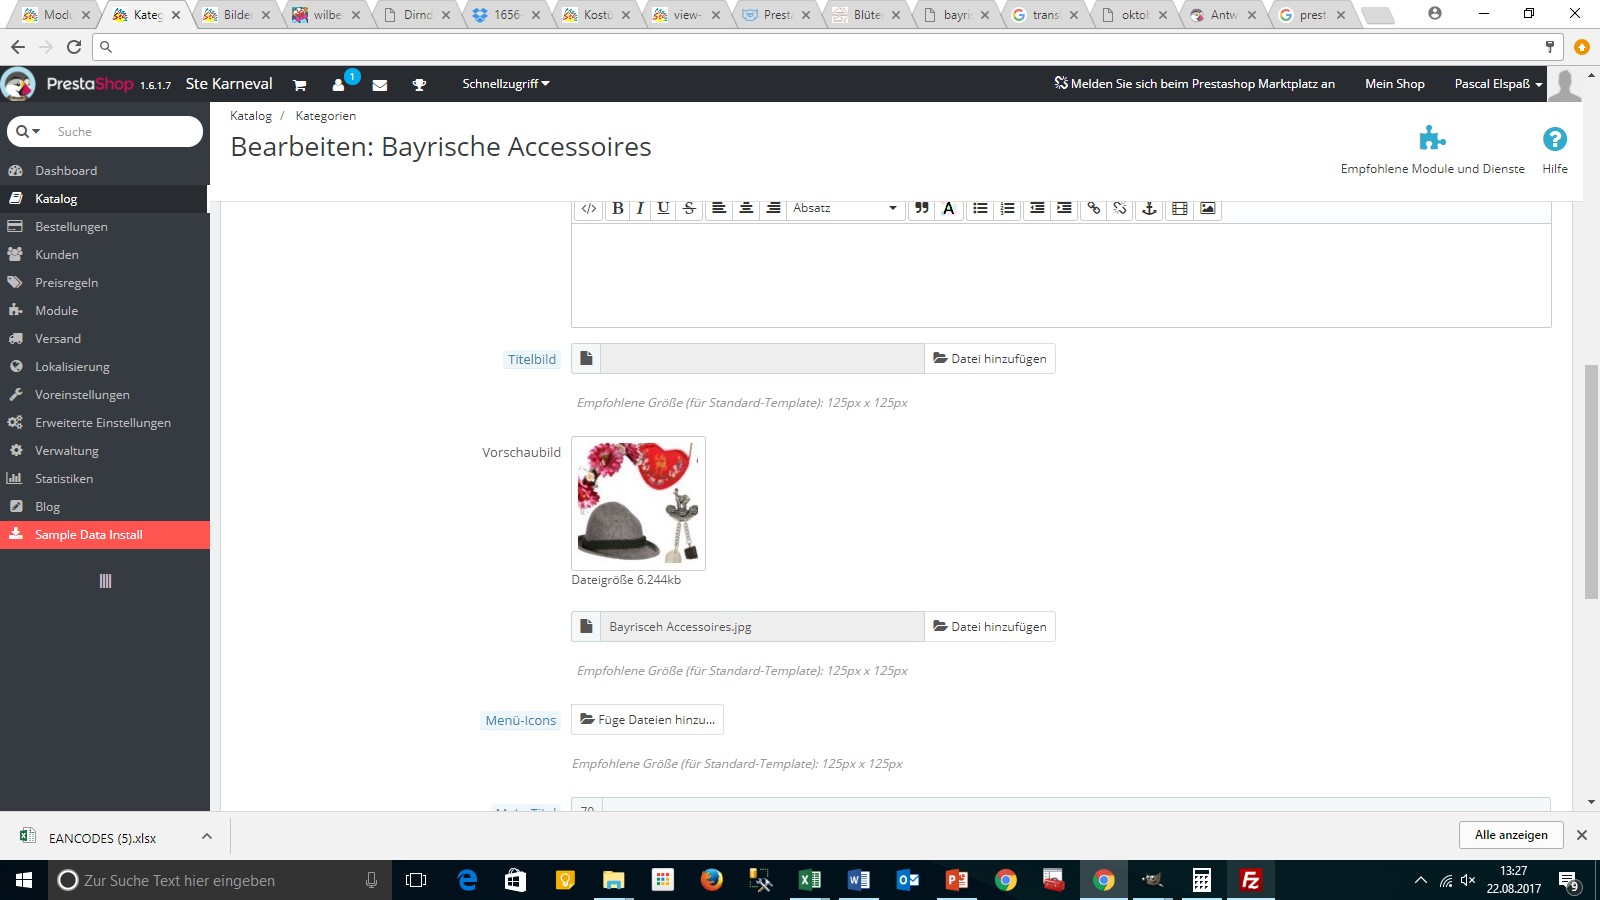Remove link with unlink icon

click(x=1120, y=208)
